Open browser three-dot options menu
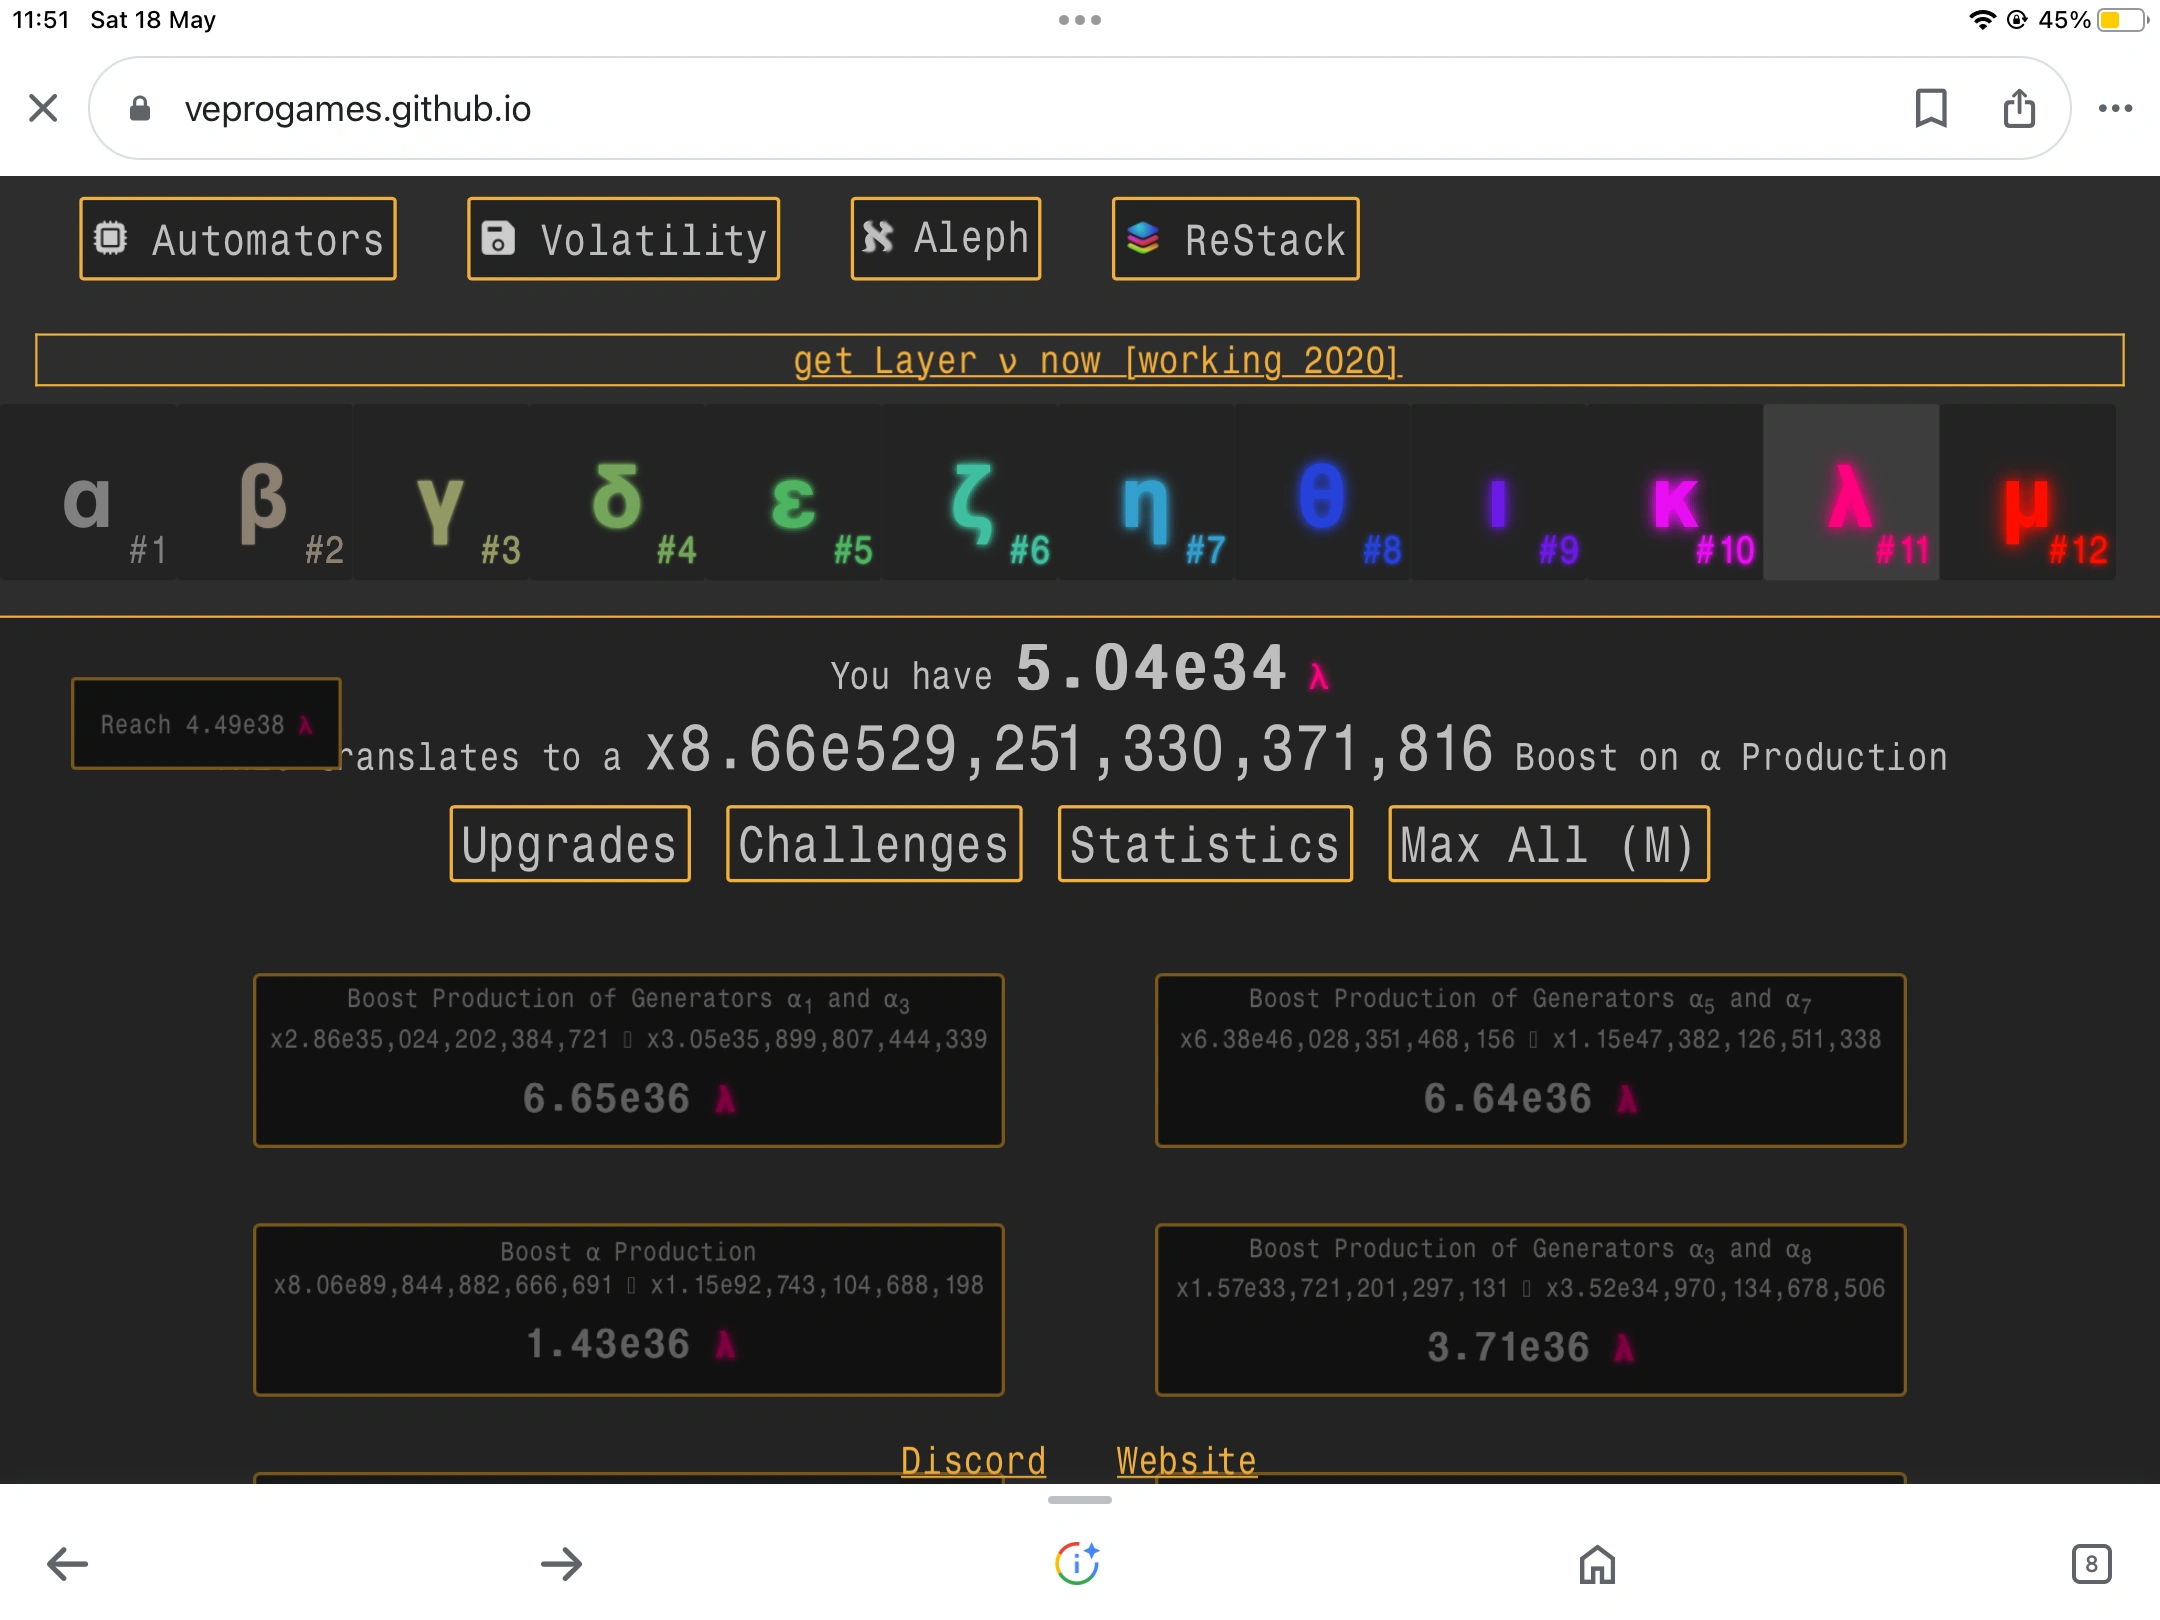 [2114, 108]
